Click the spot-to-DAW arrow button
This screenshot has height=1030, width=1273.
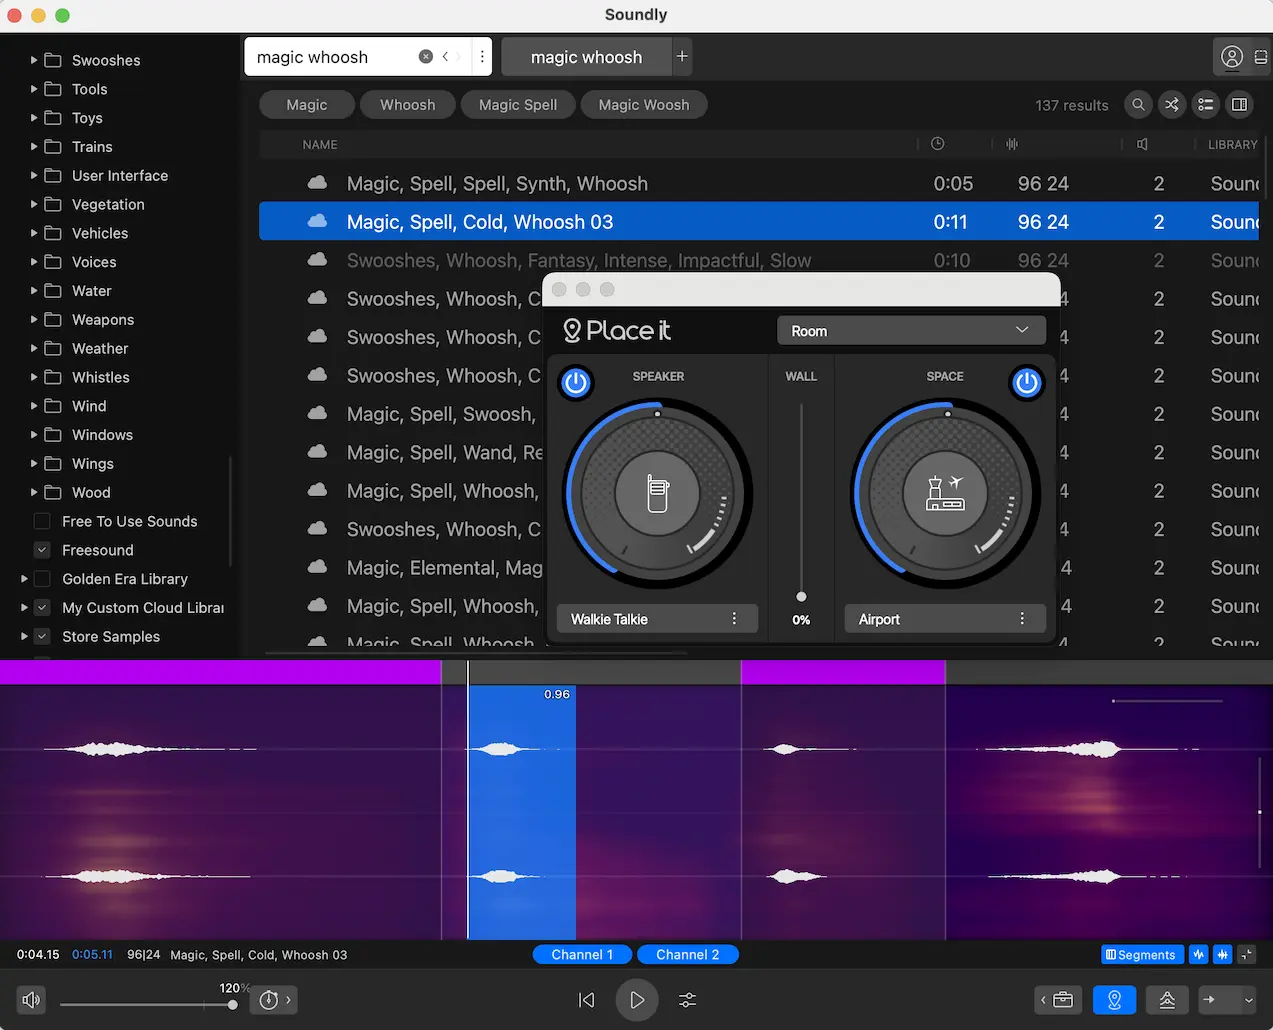pos(1209,1000)
